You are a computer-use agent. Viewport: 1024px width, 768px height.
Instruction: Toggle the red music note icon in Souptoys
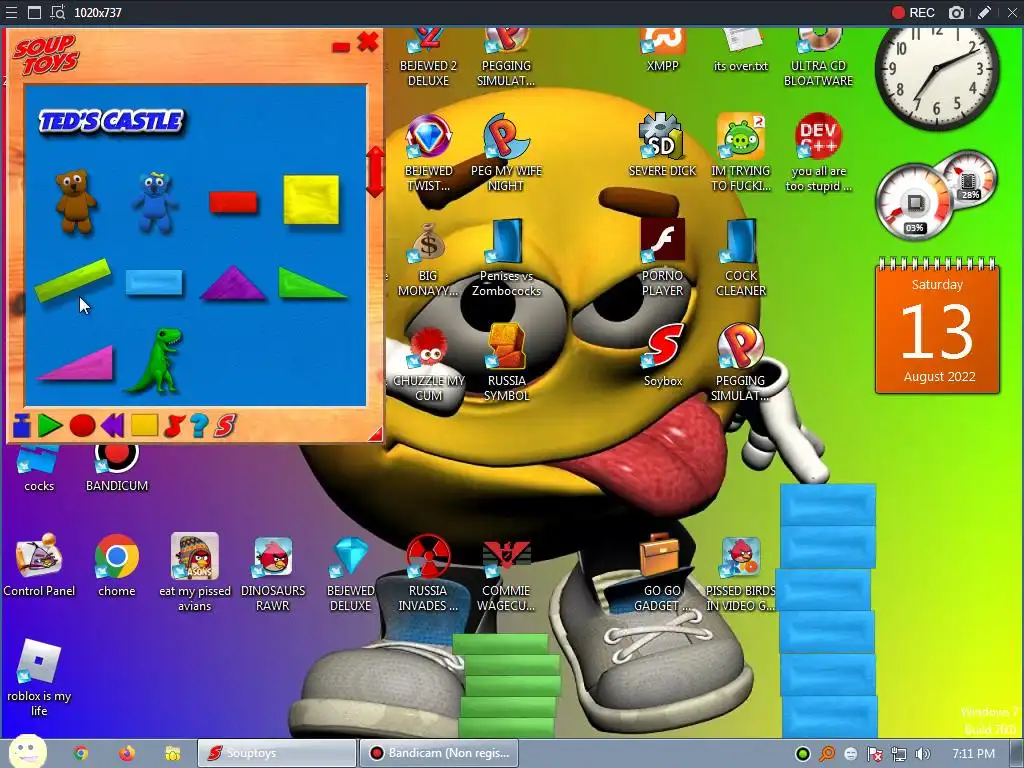point(174,425)
